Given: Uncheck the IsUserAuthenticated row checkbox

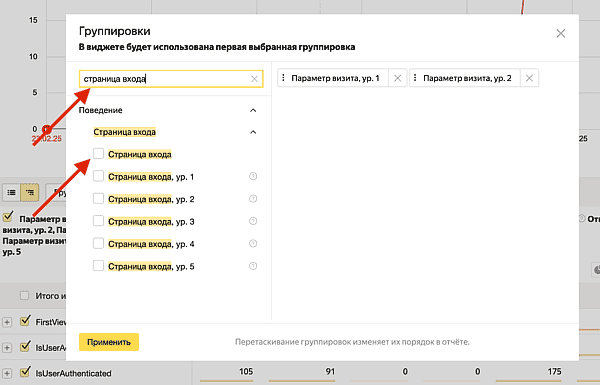Looking at the screenshot, I should pos(25,372).
